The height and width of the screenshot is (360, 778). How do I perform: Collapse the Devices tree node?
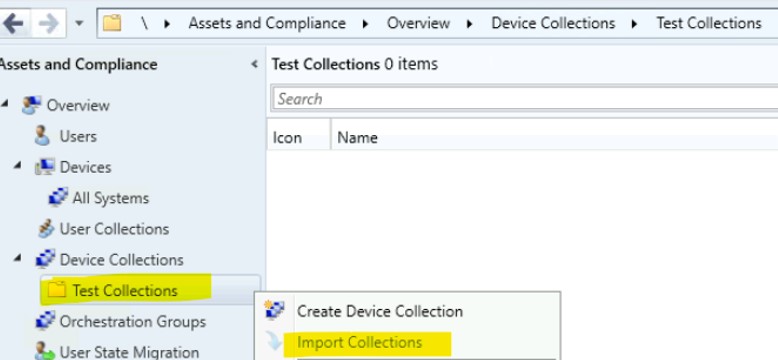coord(17,165)
